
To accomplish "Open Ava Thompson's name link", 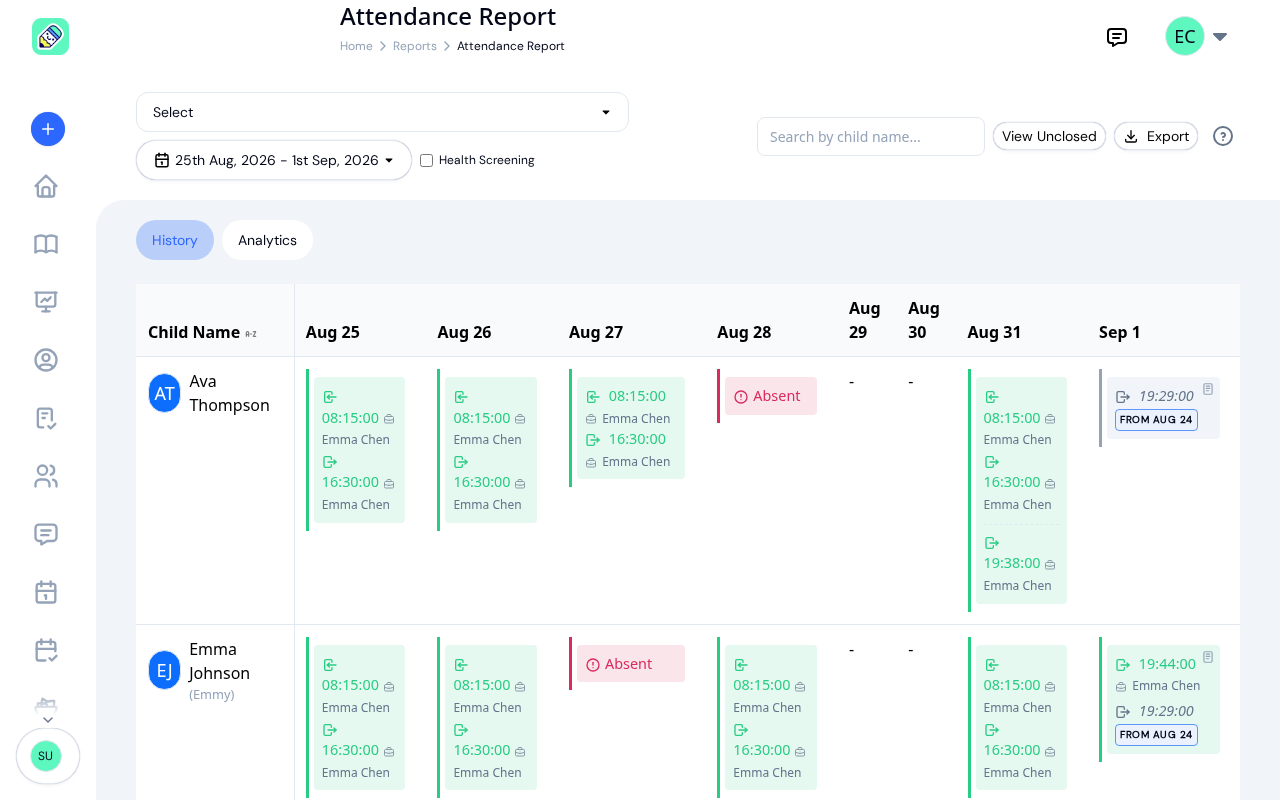I will point(229,393).
